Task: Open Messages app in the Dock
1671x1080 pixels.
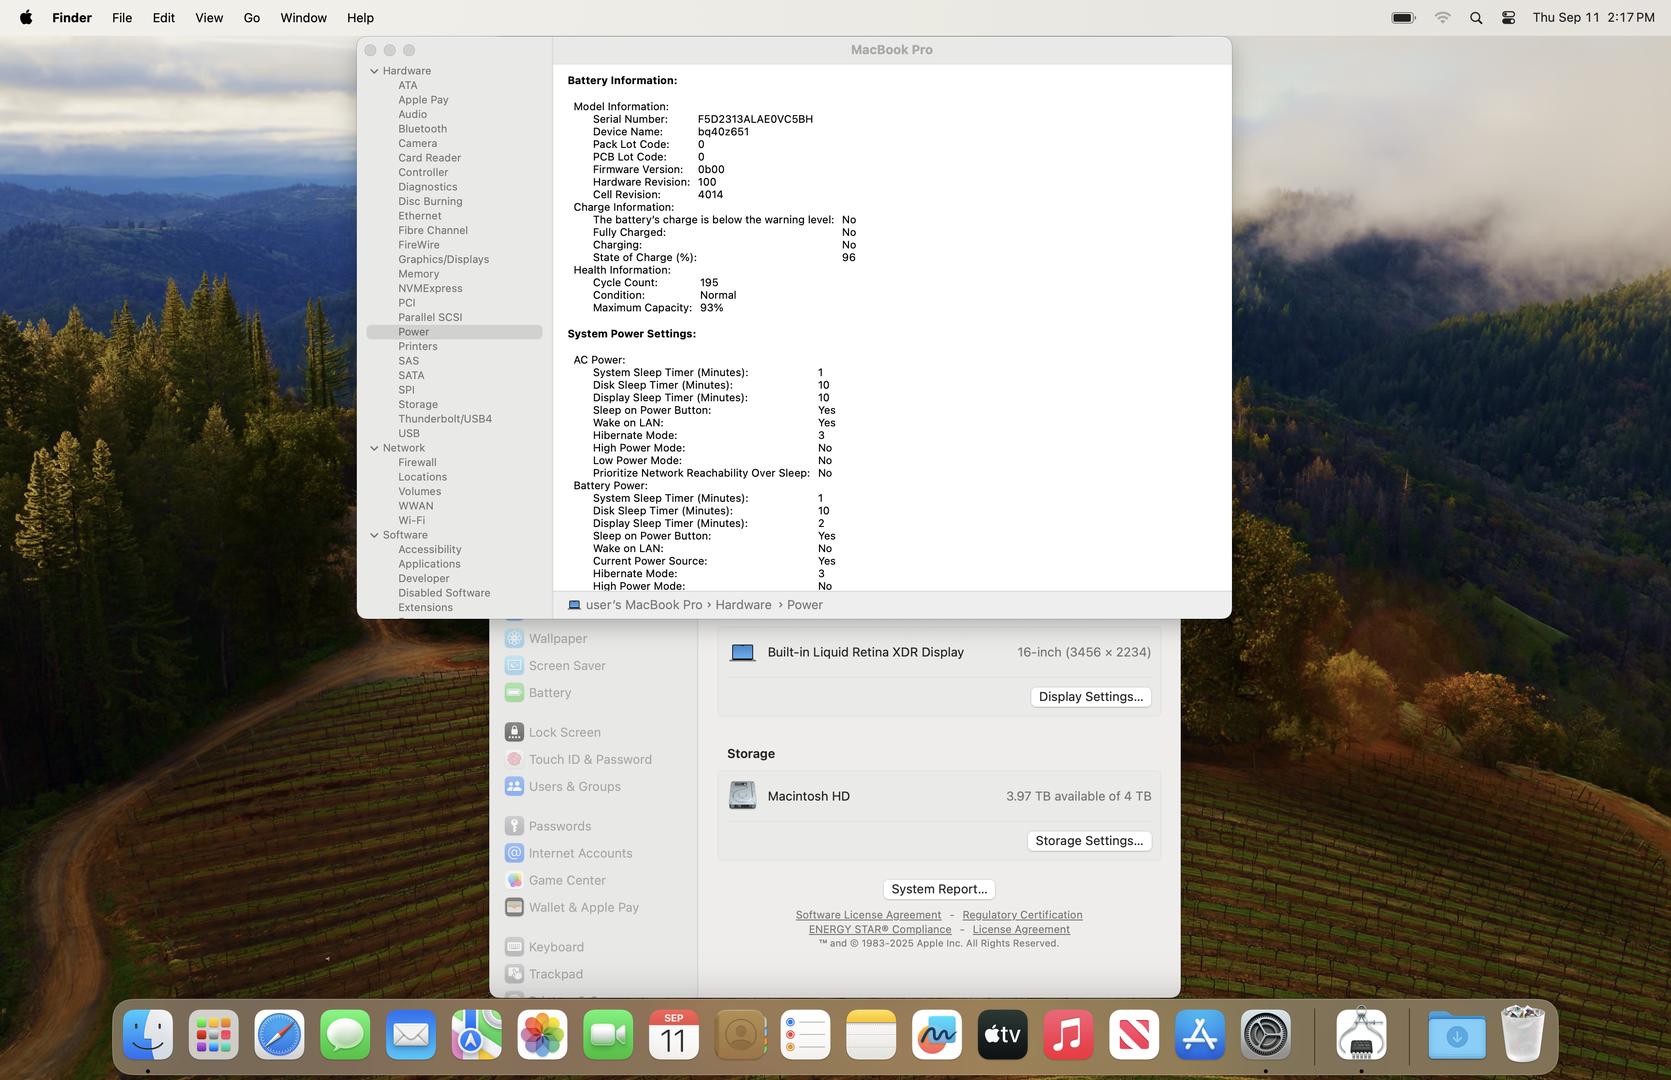Action: [x=345, y=1034]
